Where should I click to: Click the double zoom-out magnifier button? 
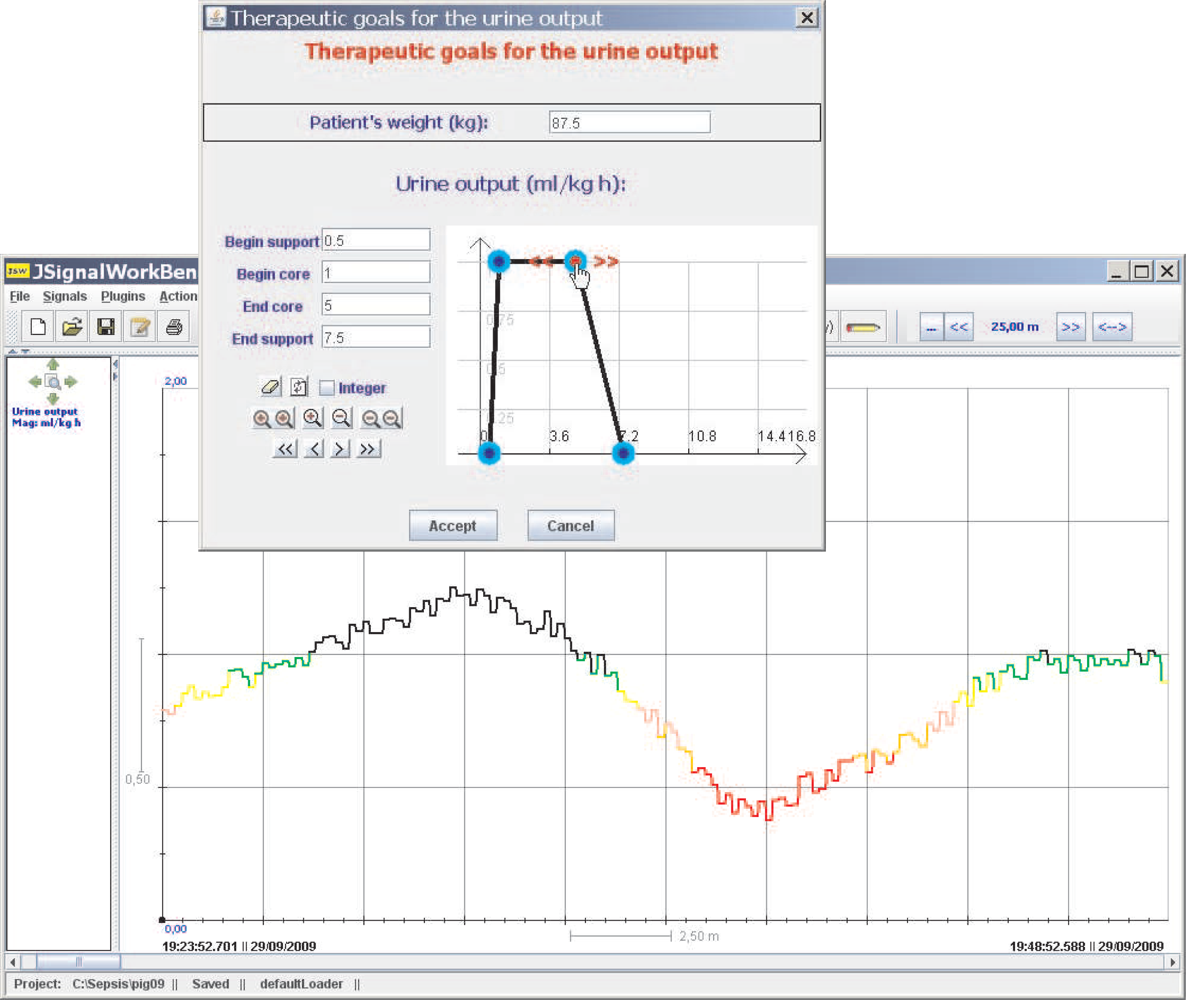click(x=381, y=418)
